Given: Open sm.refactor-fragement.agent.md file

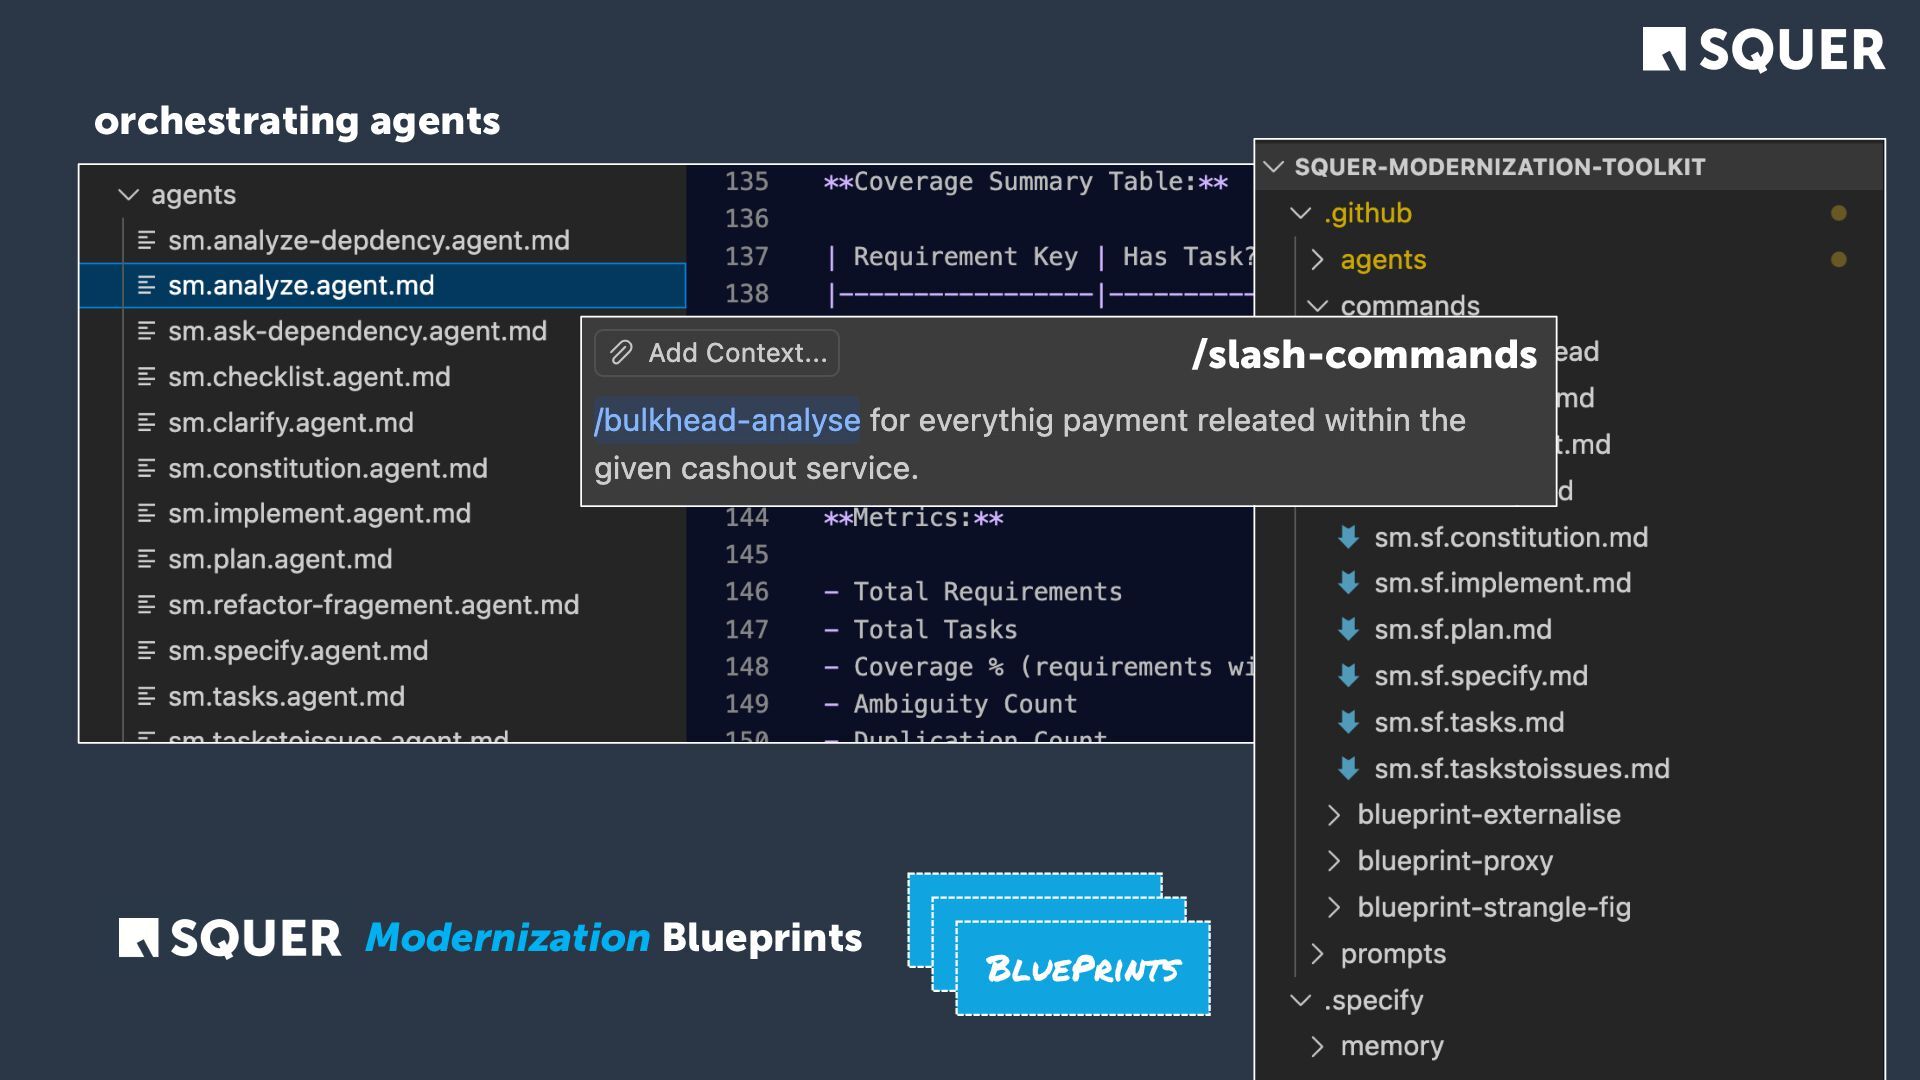Looking at the screenshot, I should pos(373,605).
